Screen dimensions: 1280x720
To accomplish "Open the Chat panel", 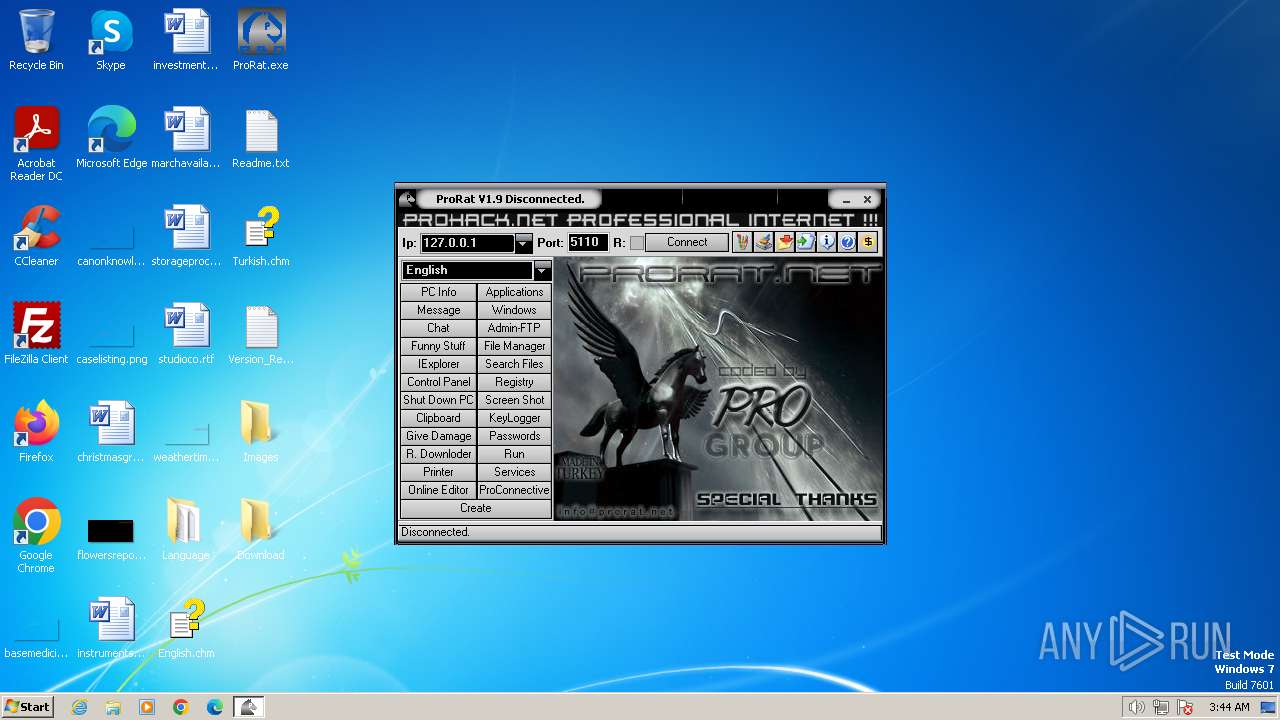I will click(438, 328).
